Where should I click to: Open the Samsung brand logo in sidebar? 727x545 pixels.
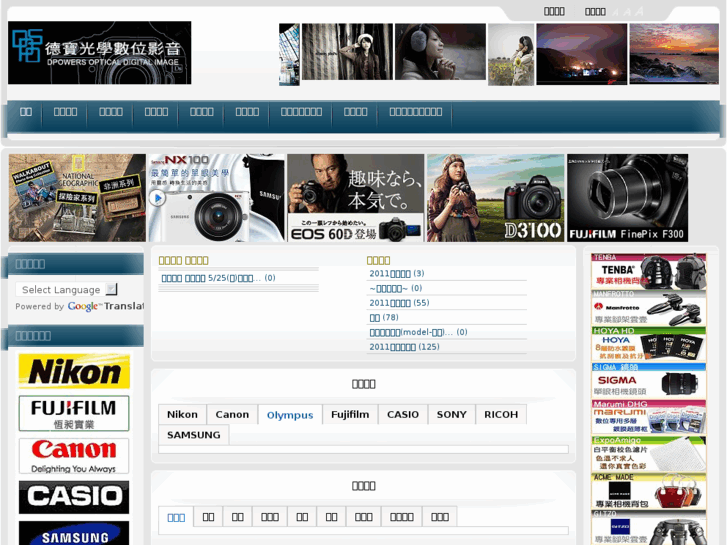pos(74,533)
